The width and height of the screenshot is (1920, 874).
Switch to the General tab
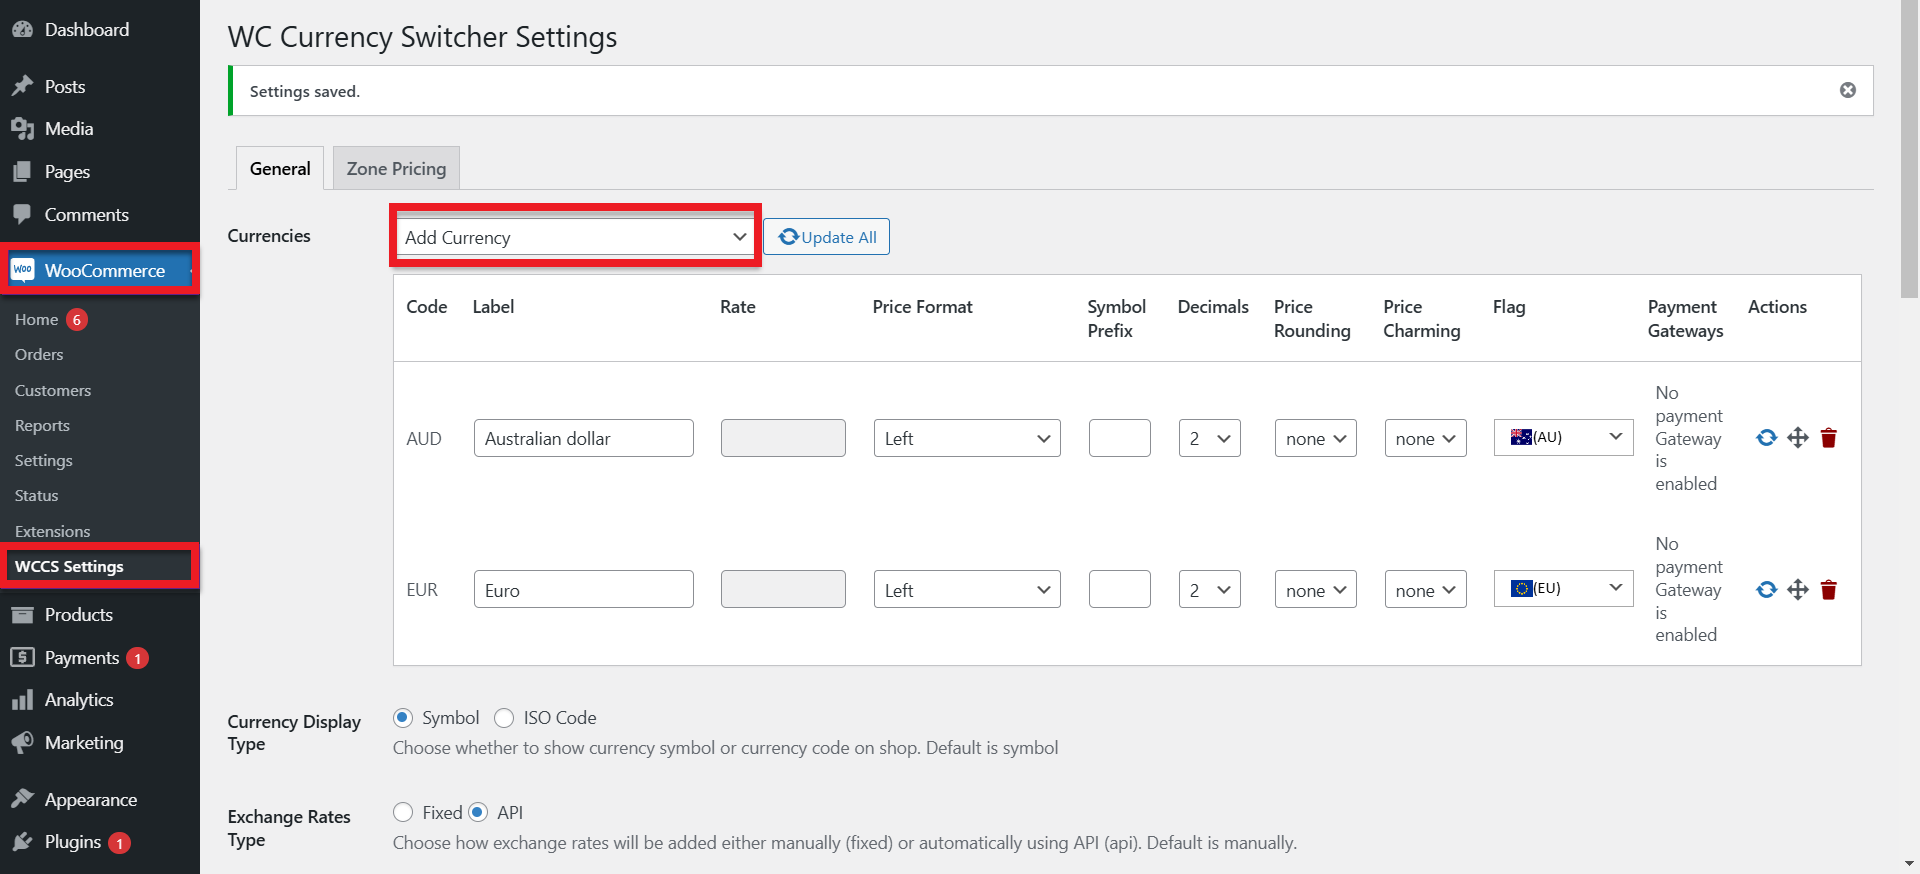coord(280,168)
